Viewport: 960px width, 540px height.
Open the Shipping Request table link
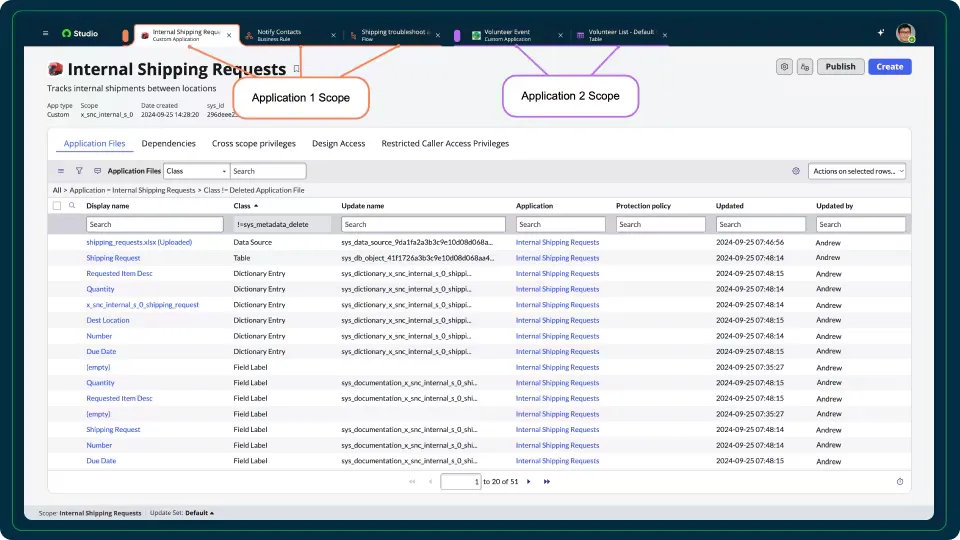pyautogui.click(x=113, y=258)
